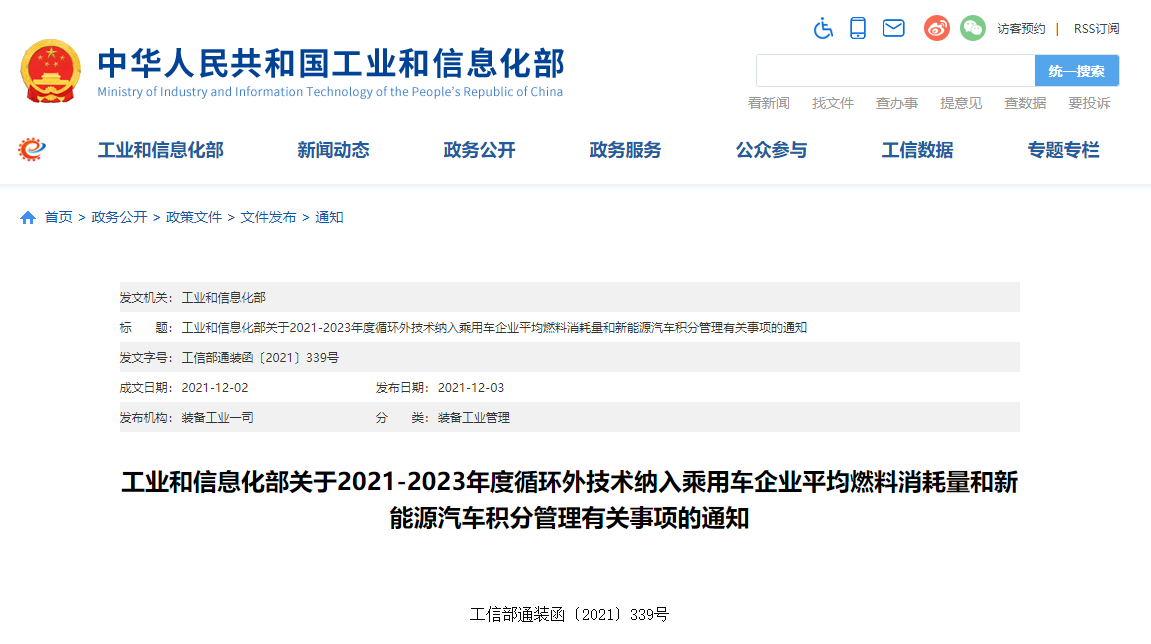Click 政策文件 in breadcrumb trail
This screenshot has height=644, width=1151.
[194, 217]
